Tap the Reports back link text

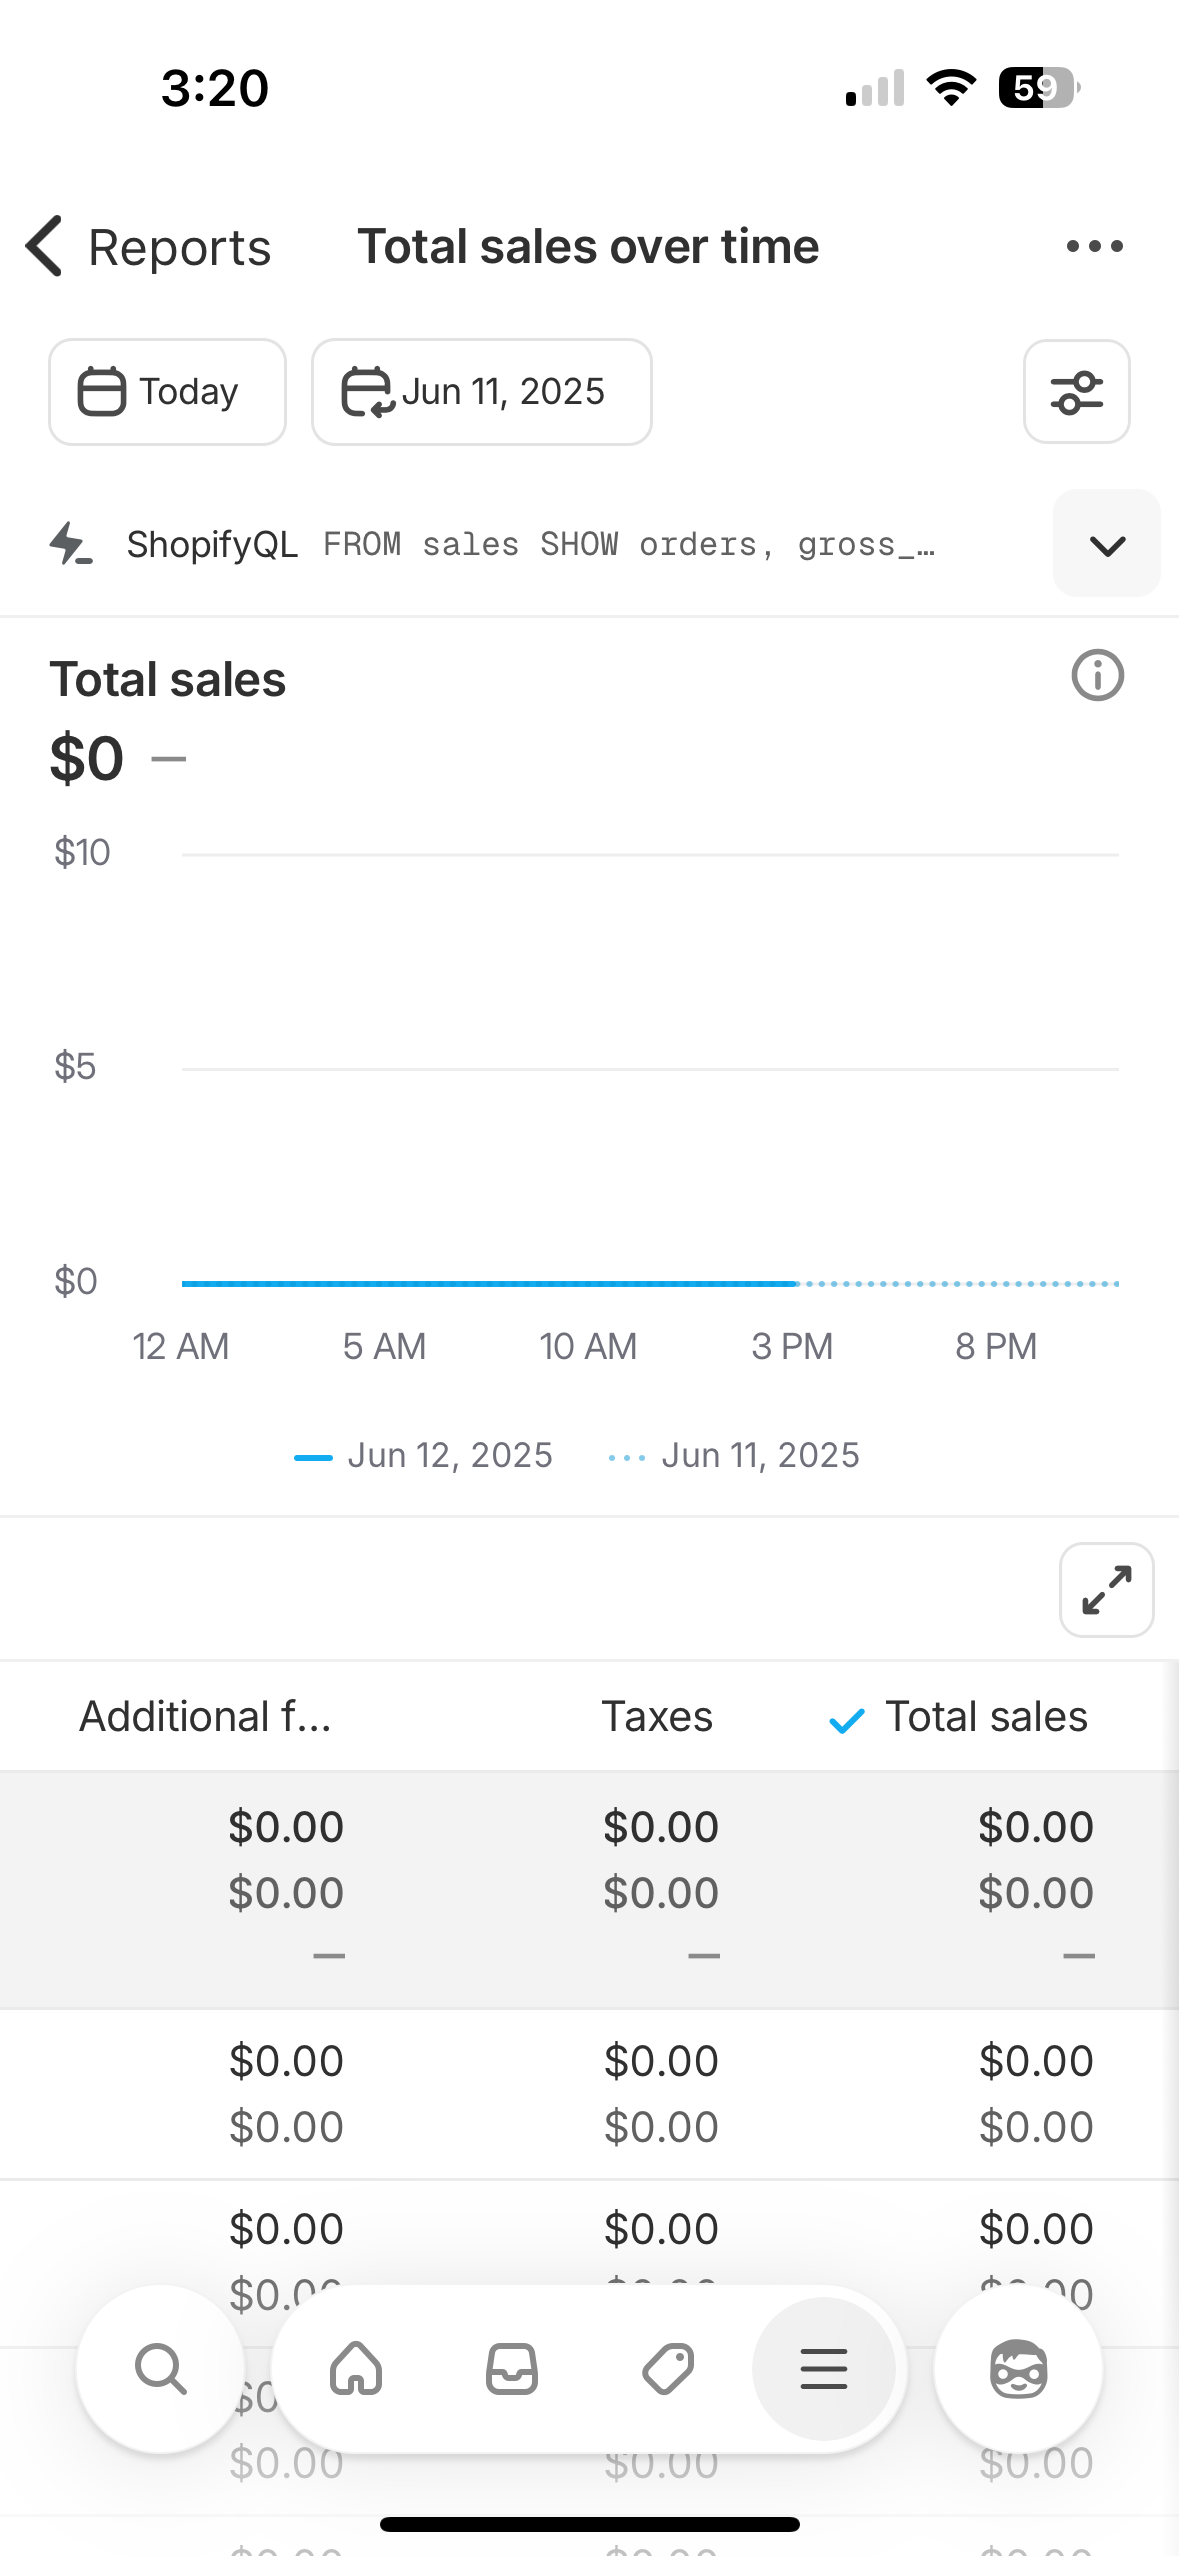point(180,248)
